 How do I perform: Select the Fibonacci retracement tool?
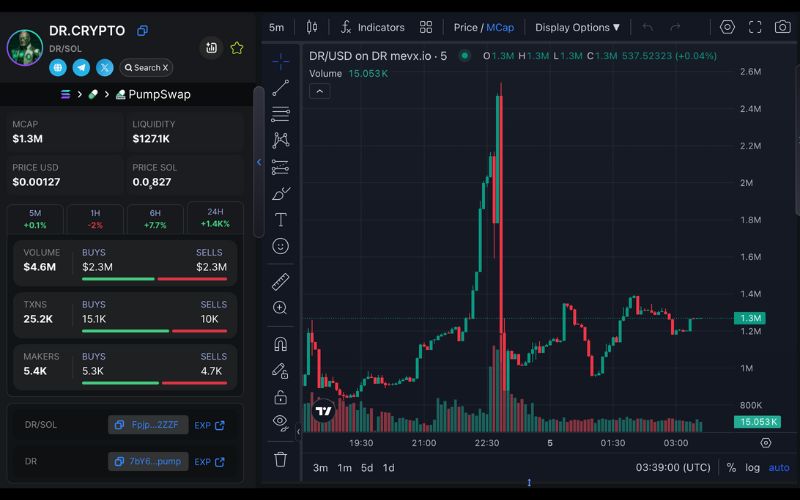(x=281, y=114)
